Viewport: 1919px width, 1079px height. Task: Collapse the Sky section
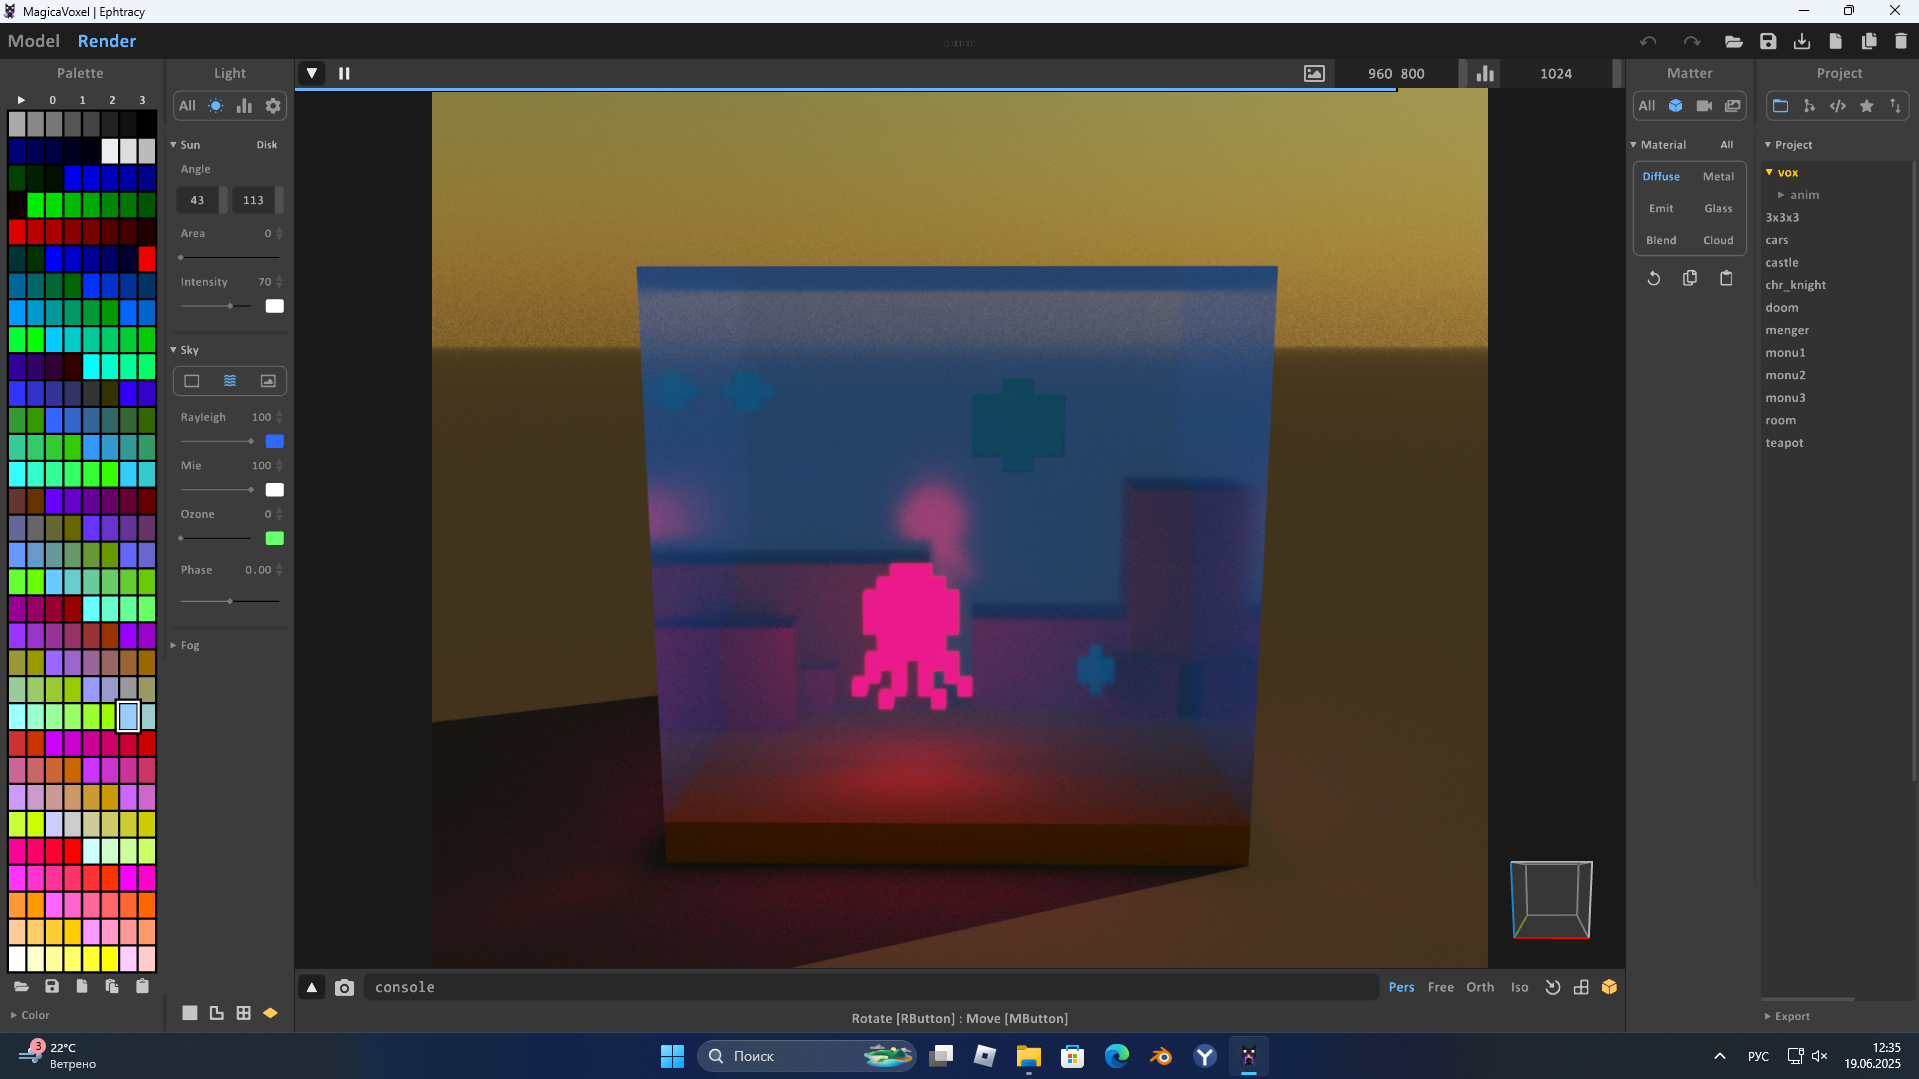[x=173, y=350]
